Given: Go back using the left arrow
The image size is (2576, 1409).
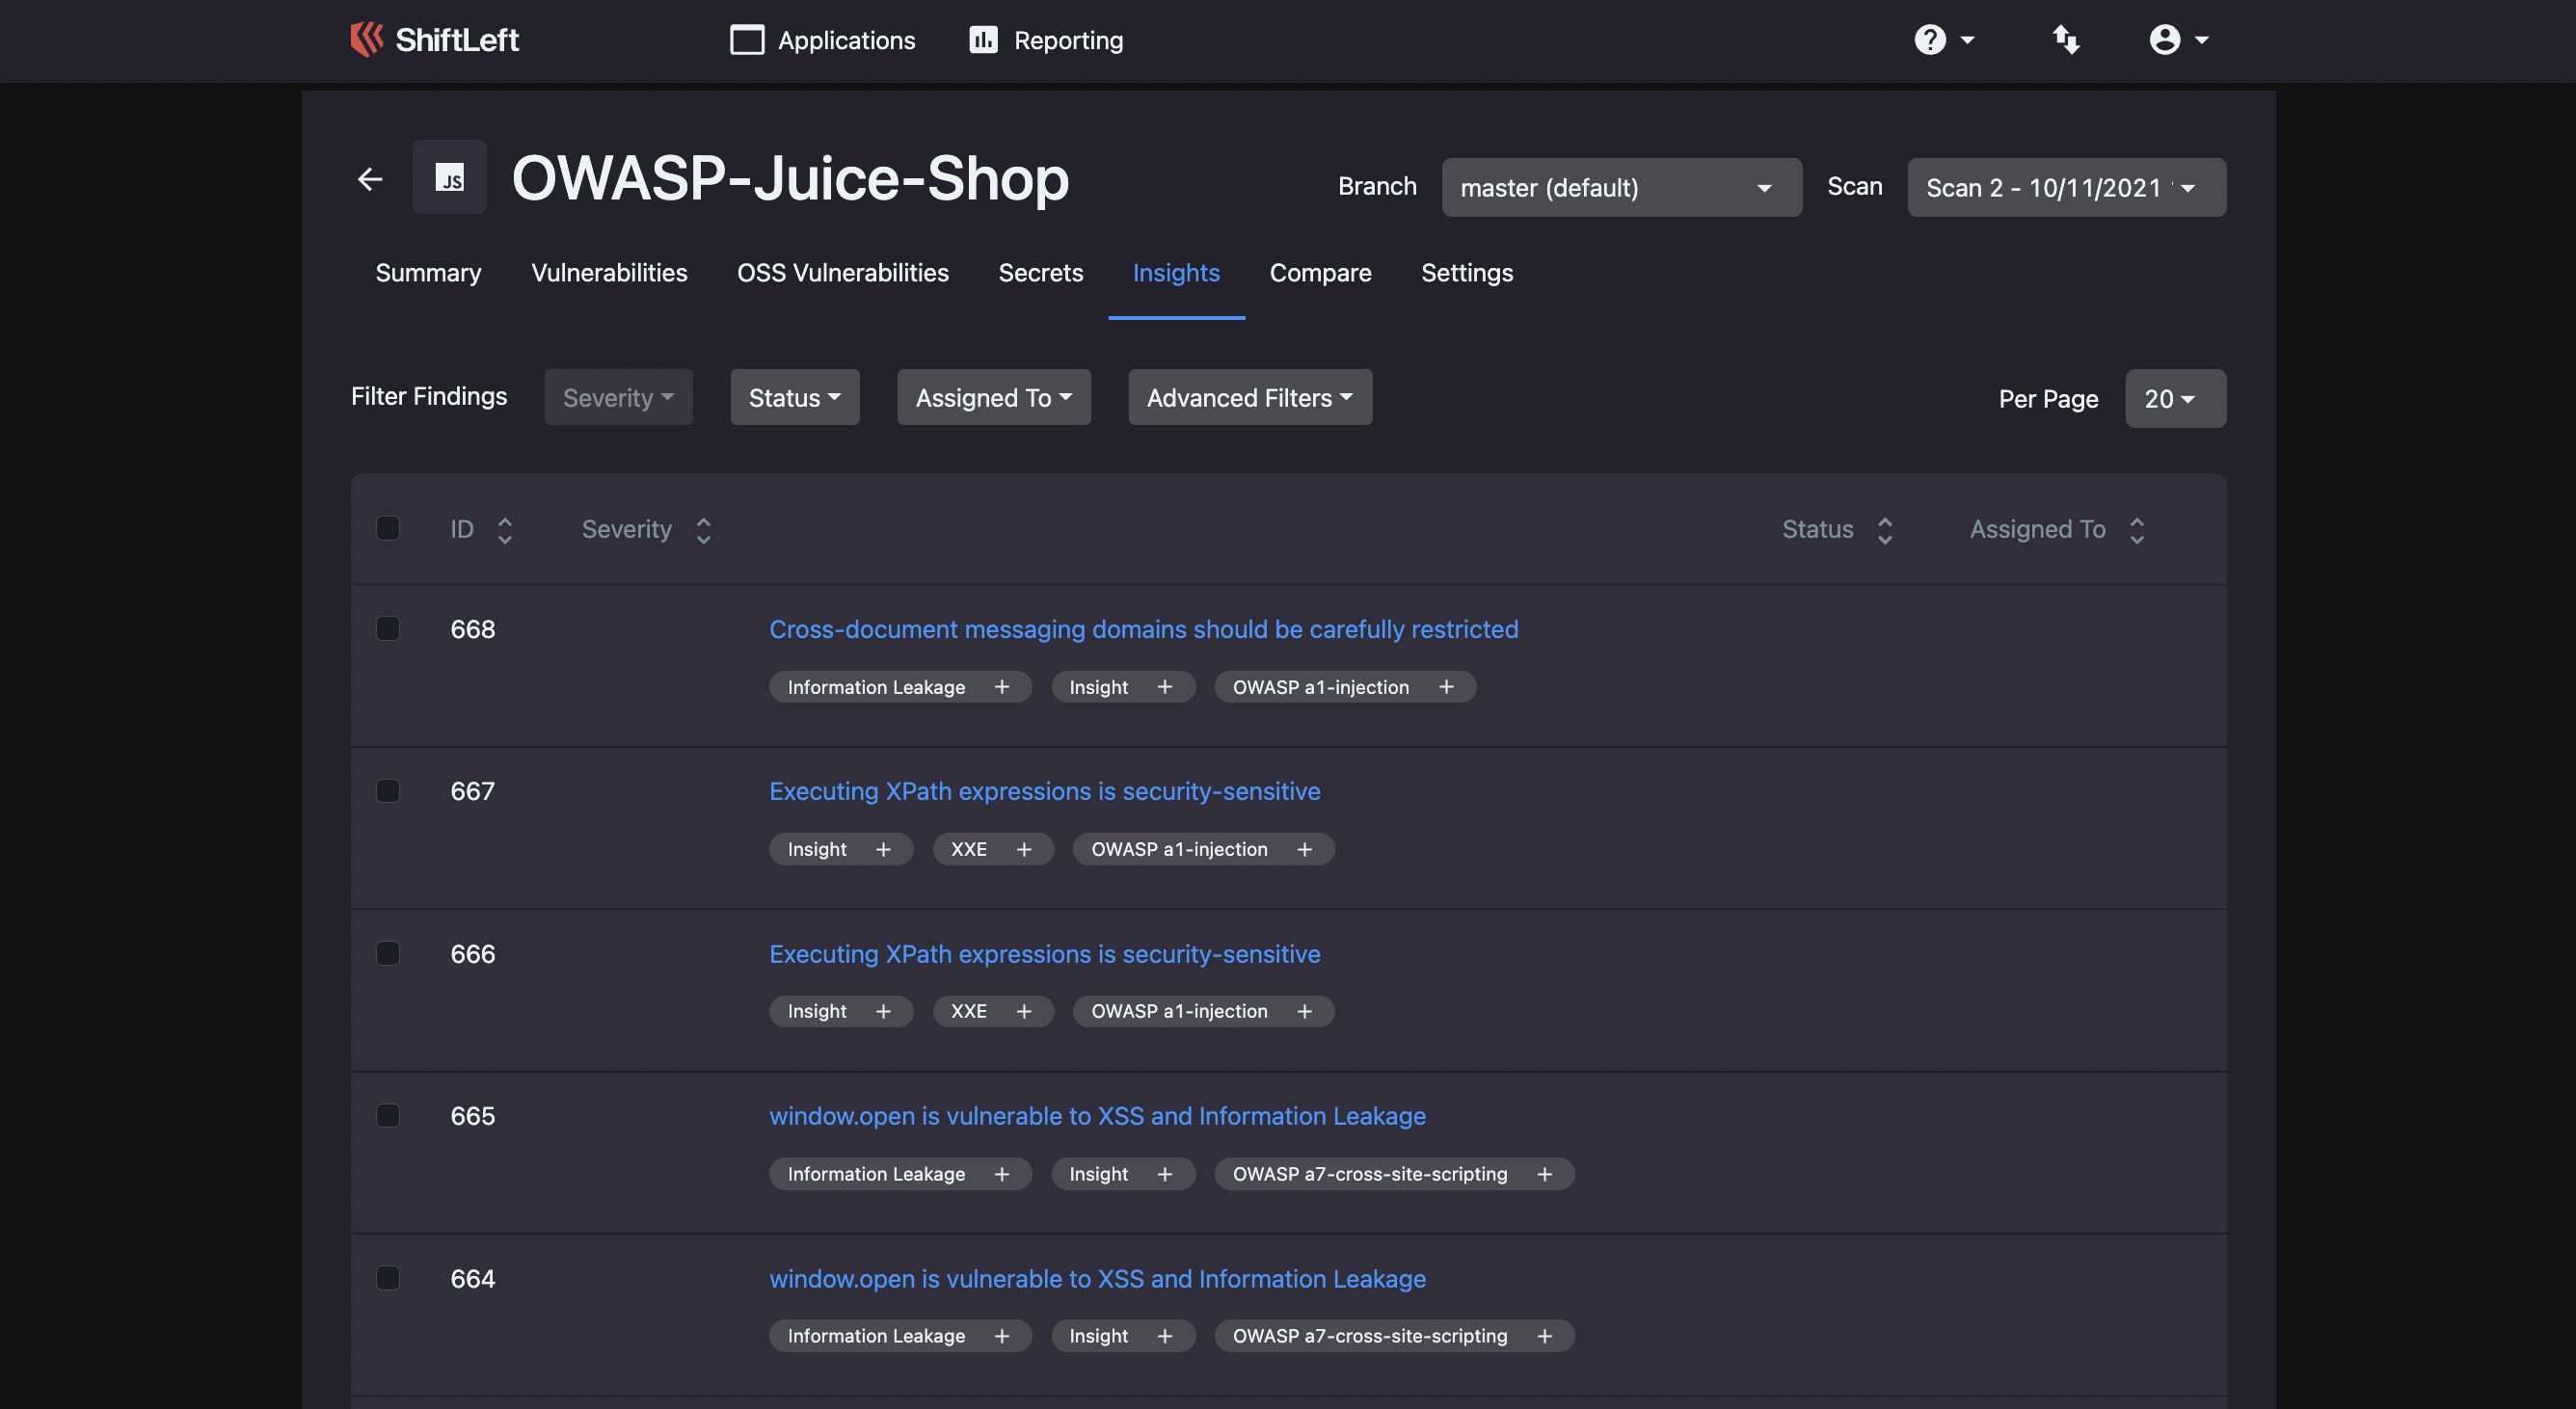Looking at the screenshot, I should tap(370, 179).
